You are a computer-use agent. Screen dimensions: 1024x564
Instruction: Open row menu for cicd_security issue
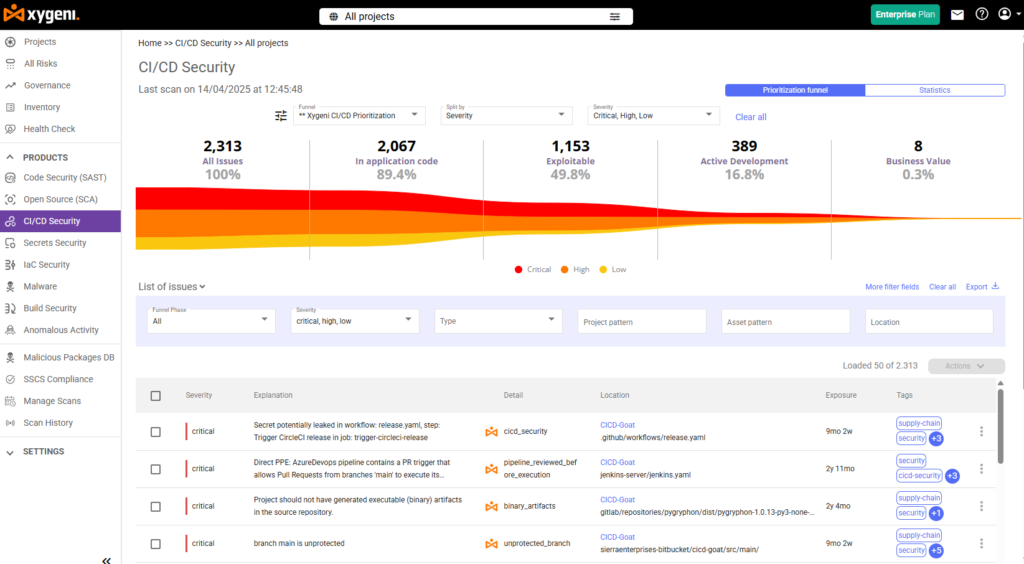click(981, 431)
